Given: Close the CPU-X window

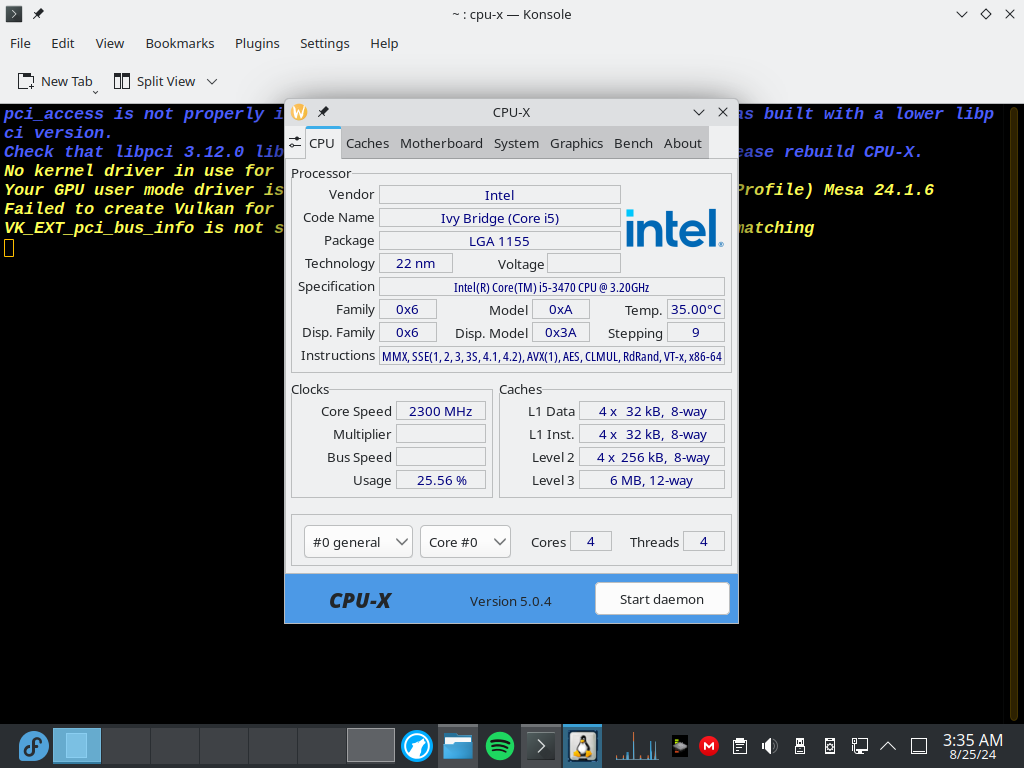Looking at the screenshot, I should click(723, 112).
